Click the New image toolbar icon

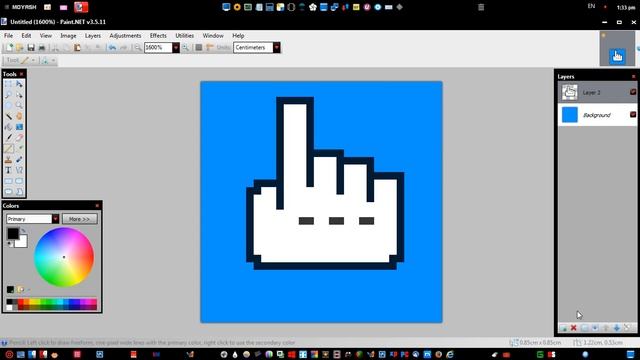pos(9,47)
